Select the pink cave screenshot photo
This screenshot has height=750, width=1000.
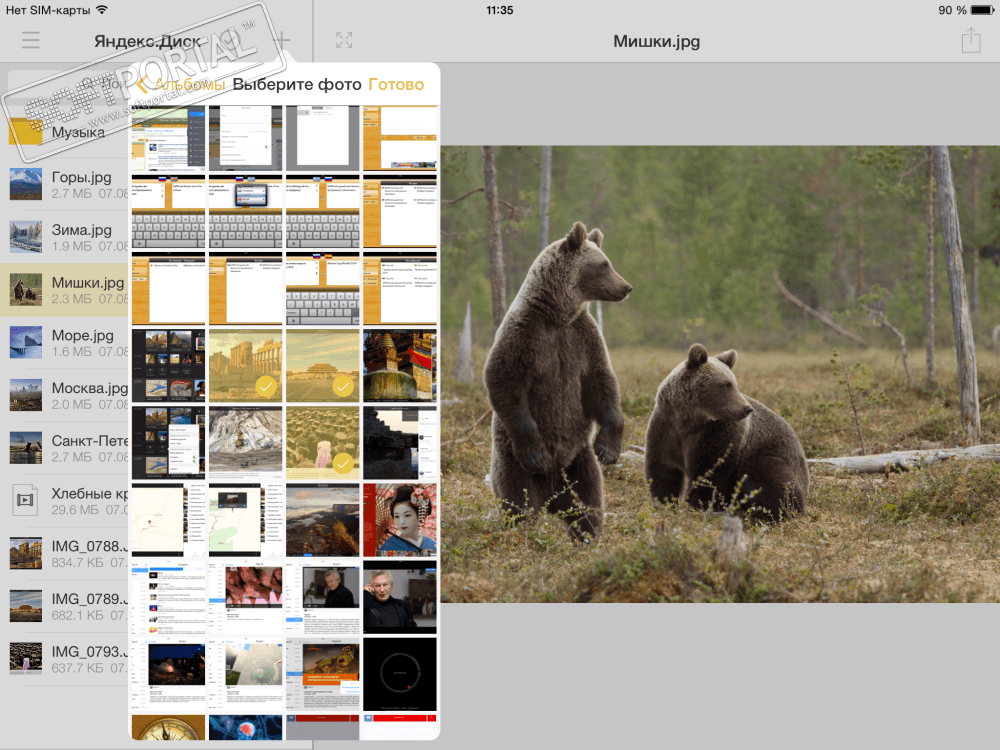[246, 598]
